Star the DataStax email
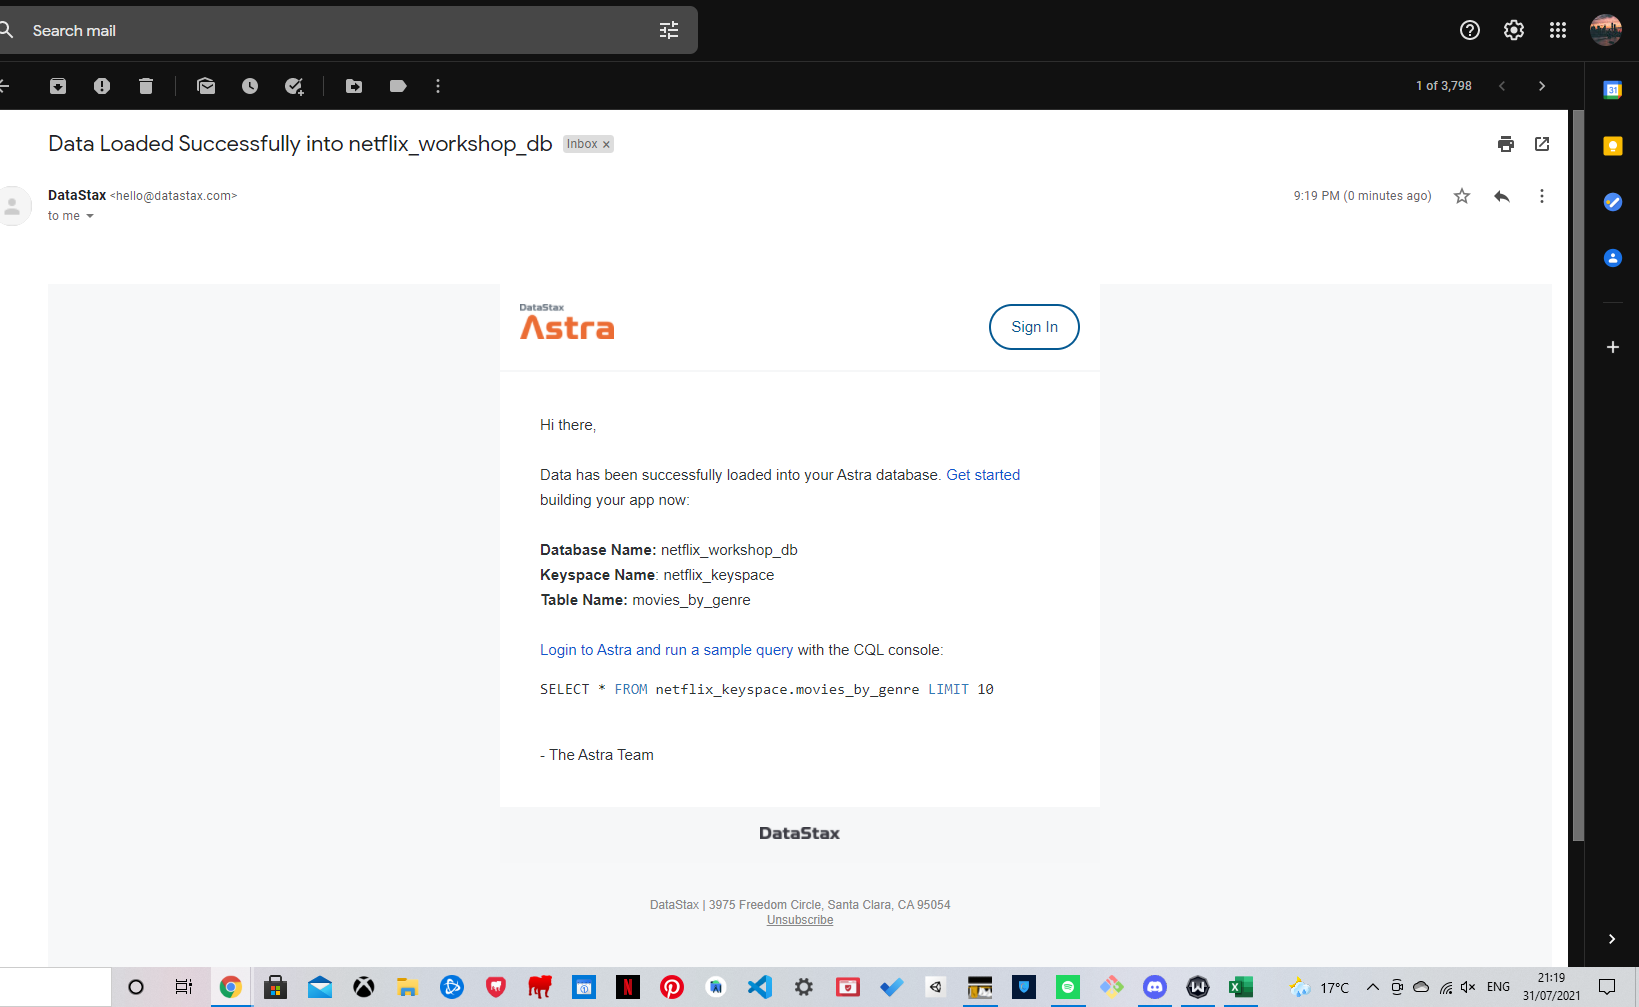Screen dimensions: 1639x1007 tap(1461, 196)
